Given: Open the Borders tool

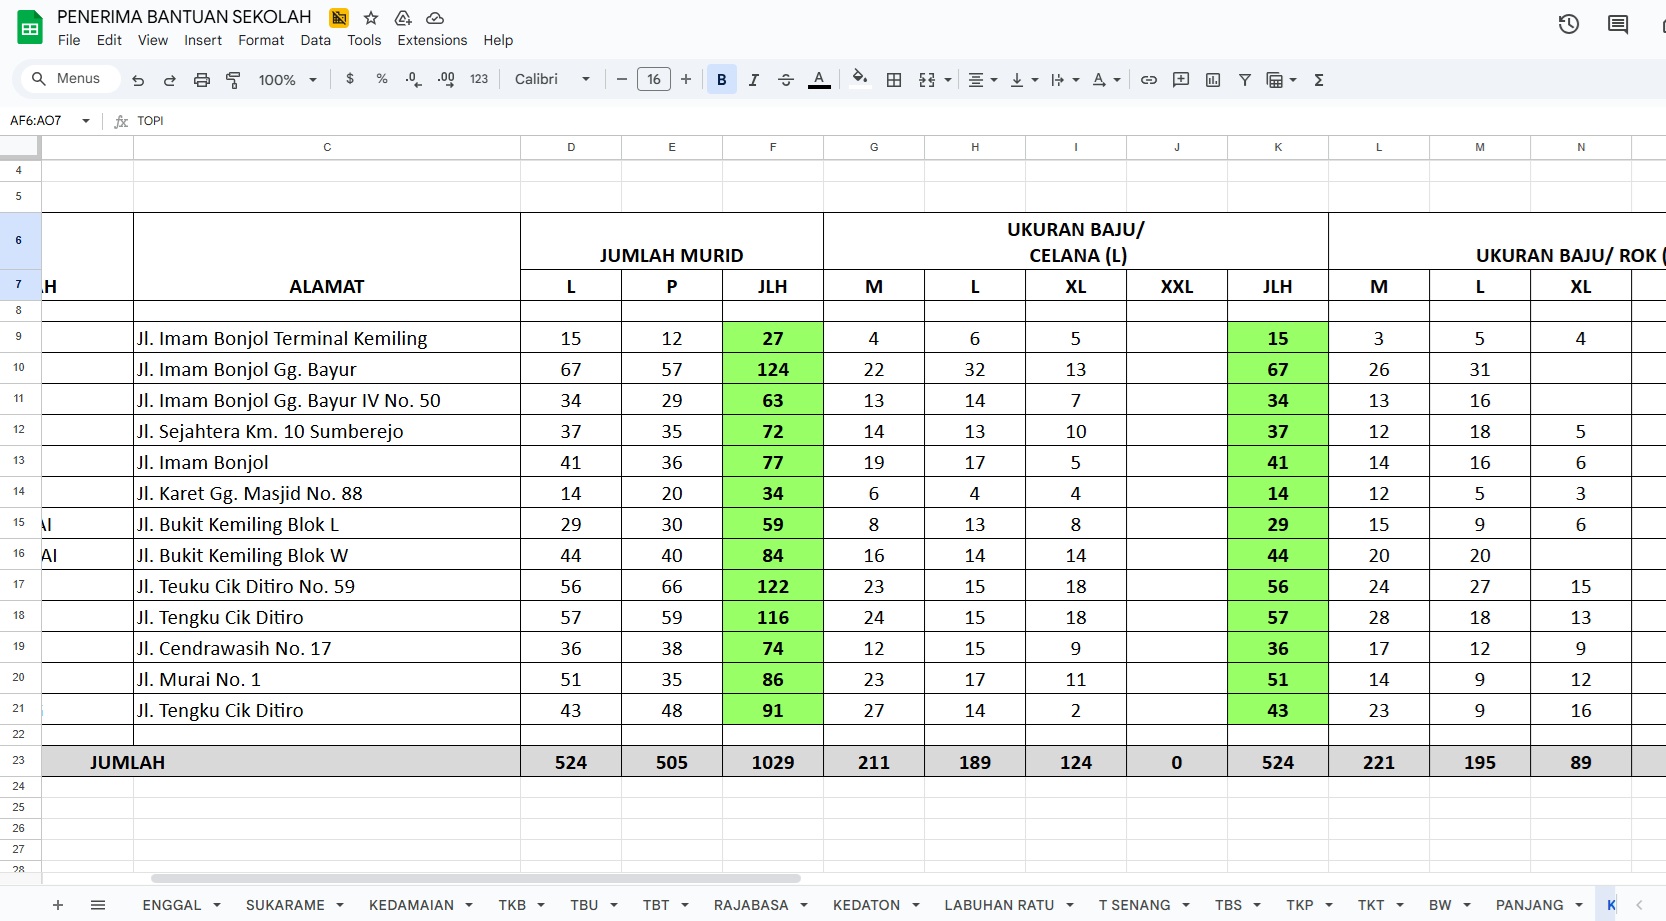Looking at the screenshot, I should pos(894,80).
